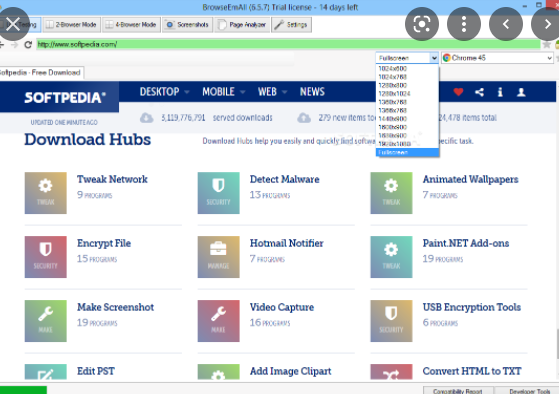Click the softpedia.com URL address field
Screen dimensions: 559x394
pyautogui.click(x=288, y=44)
